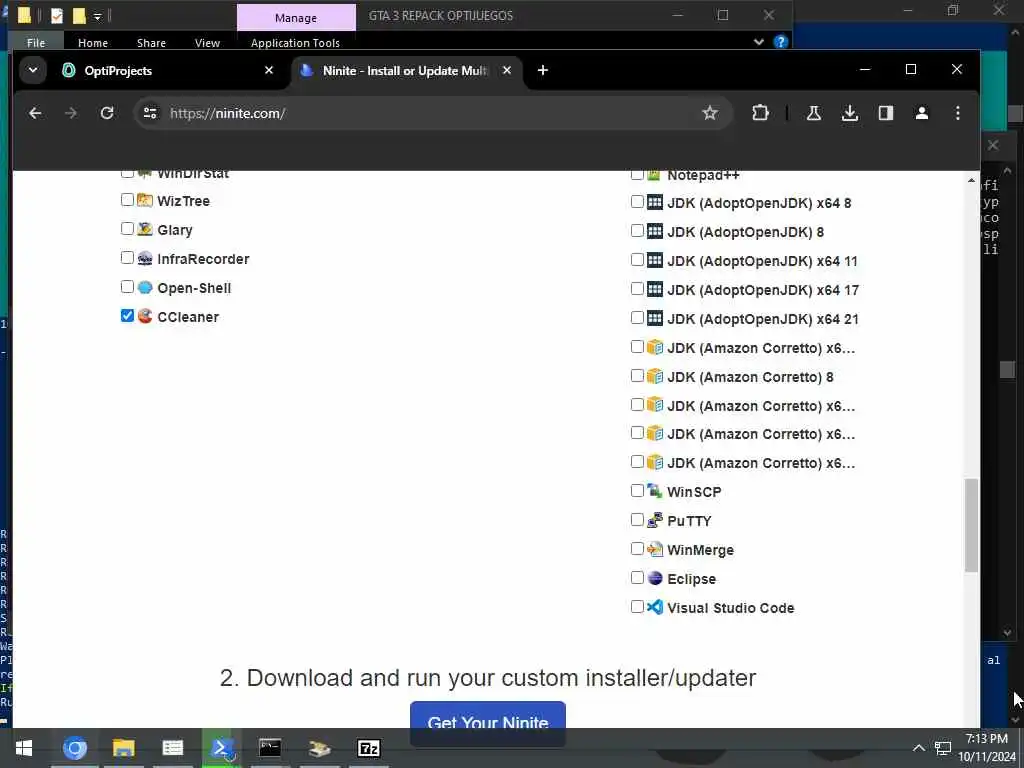This screenshot has width=1024, height=768.
Task: Open the Windows Start menu
Action: tap(24, 748)
